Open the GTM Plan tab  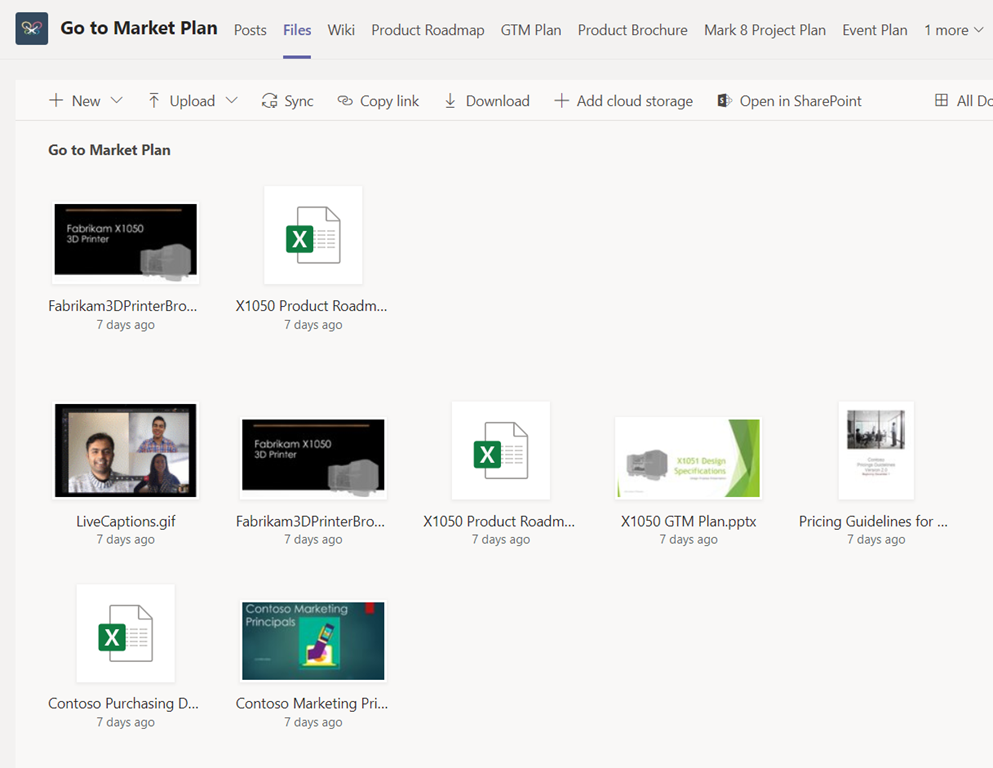(531, 30)
